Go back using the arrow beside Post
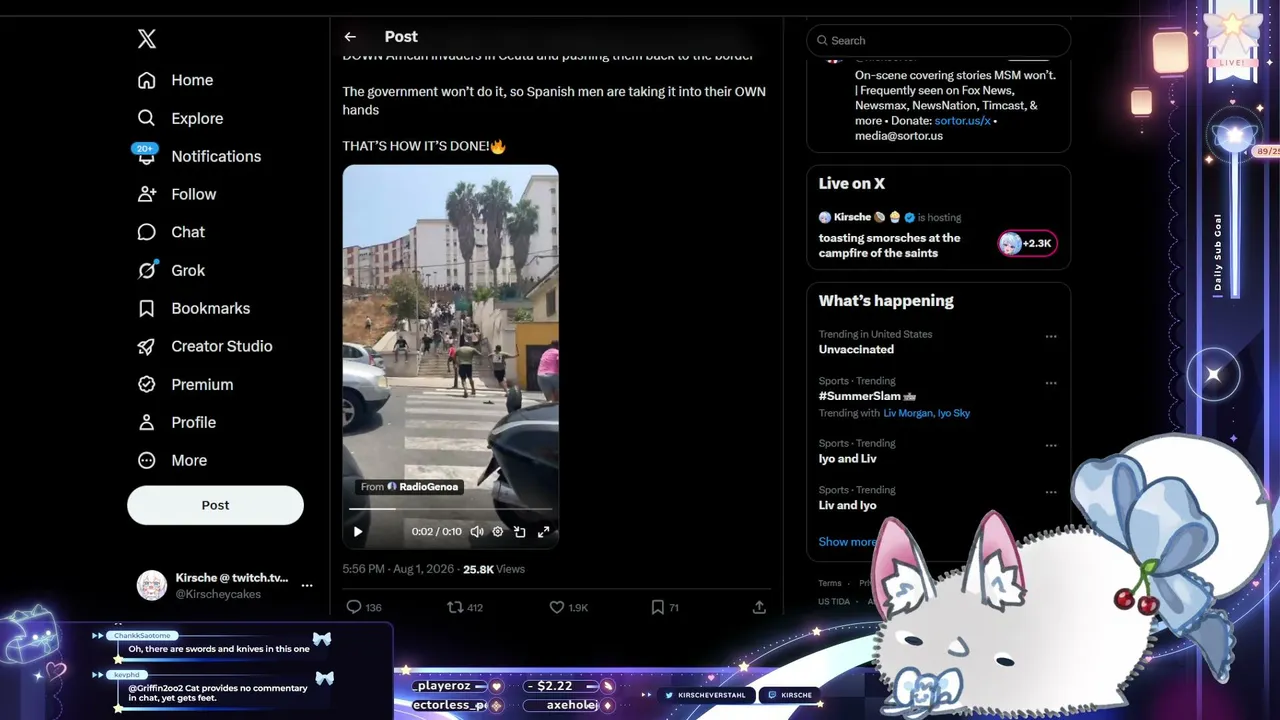The image size is (1280, 720). coord(350,37)
